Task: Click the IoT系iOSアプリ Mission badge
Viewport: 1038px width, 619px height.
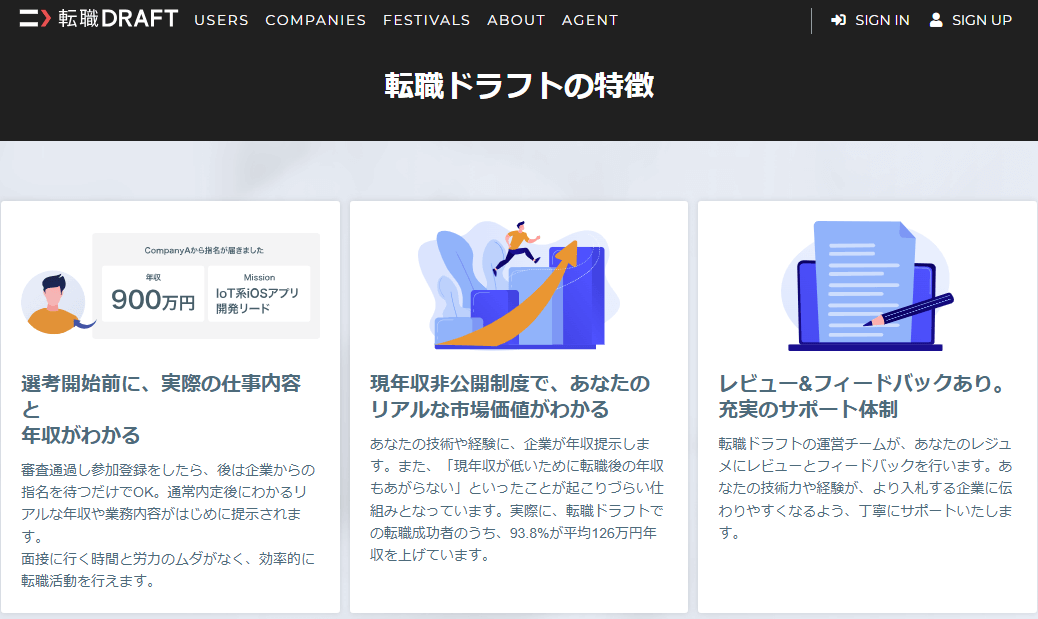Action: (x=259, y=294)
